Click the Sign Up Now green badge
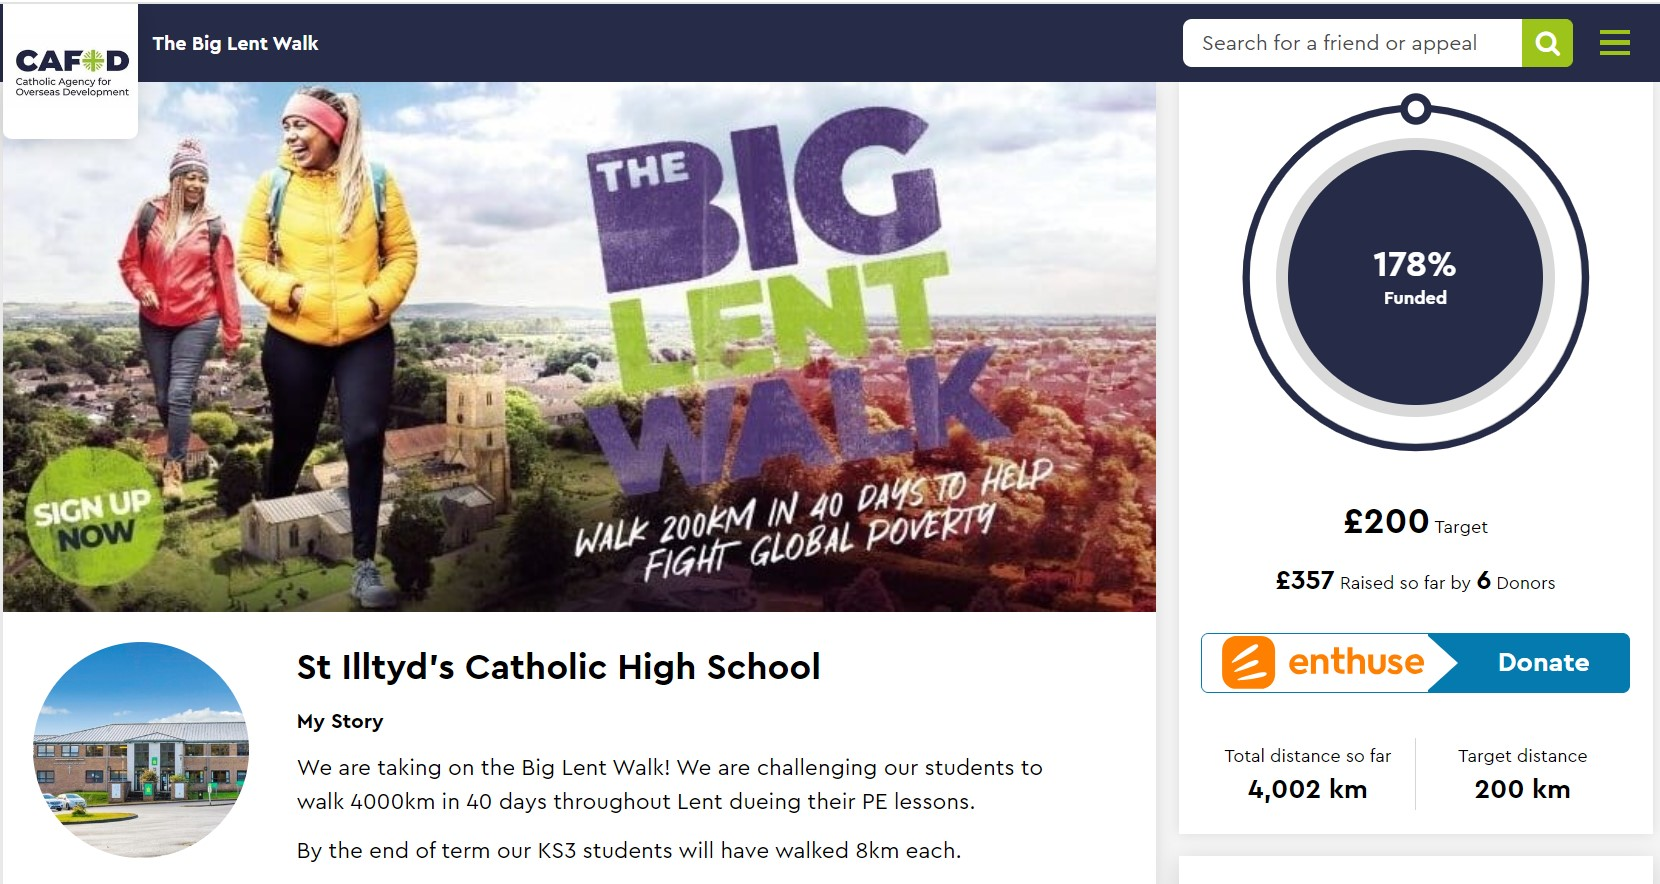Image resolution: width=1660 pixels, height=884 pixels. point(93,518)
